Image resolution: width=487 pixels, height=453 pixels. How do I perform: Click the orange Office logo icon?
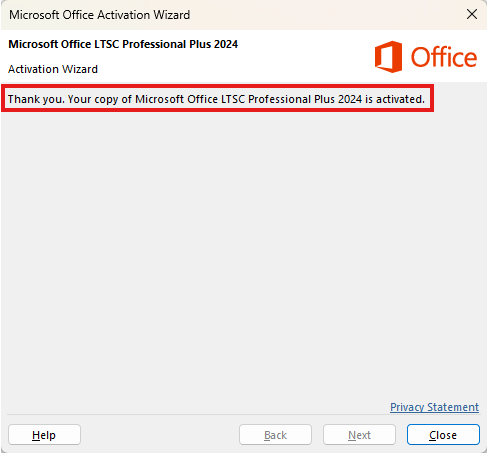(388, 57)
